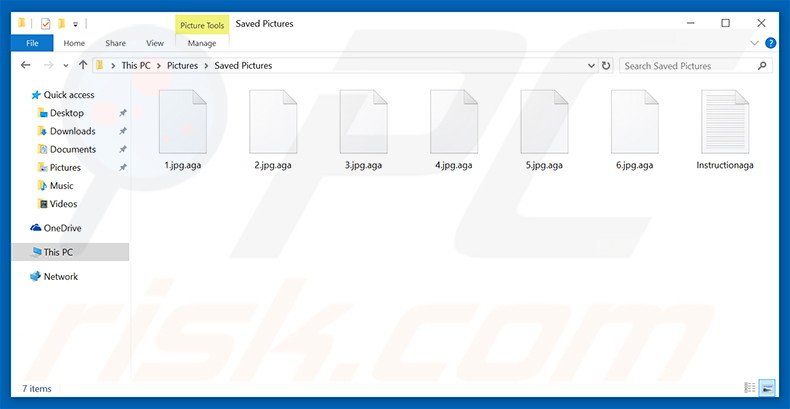The width and height of the screenshot is (790, 409).
Task: Expand the ribbon with the chevron arrow
Action: click(x=754, y=43)
